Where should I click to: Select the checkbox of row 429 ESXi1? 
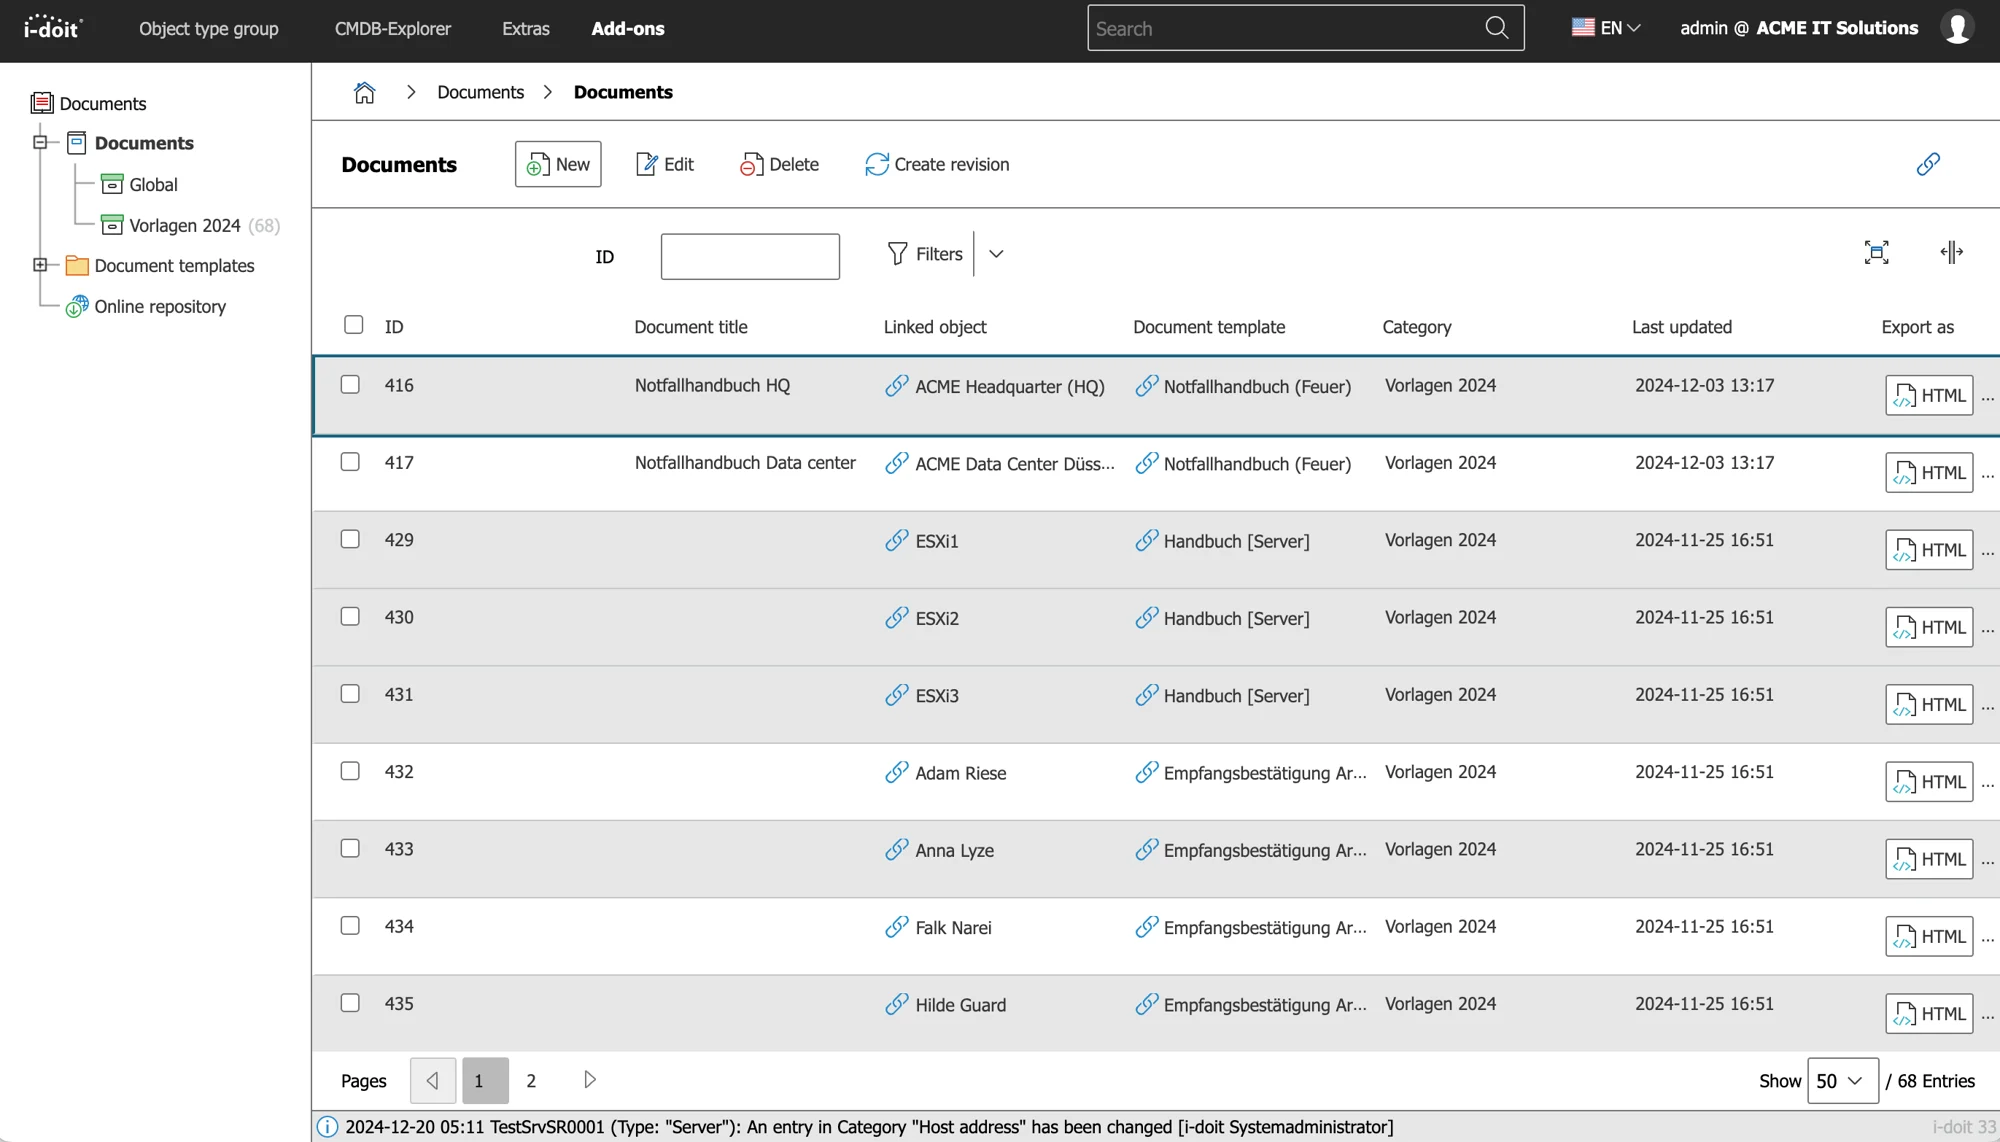[x=350, y=538]
